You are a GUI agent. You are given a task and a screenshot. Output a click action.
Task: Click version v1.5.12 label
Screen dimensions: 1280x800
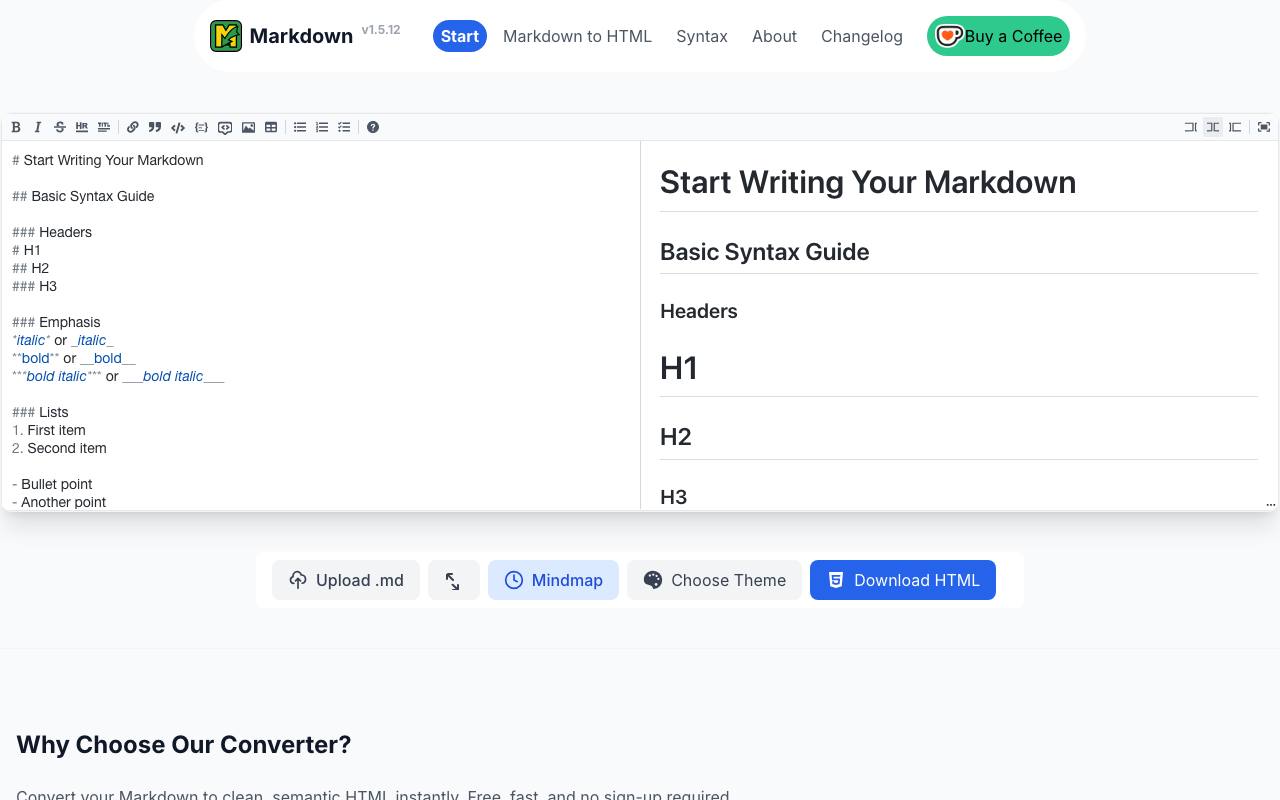click(x=381, y=30)
